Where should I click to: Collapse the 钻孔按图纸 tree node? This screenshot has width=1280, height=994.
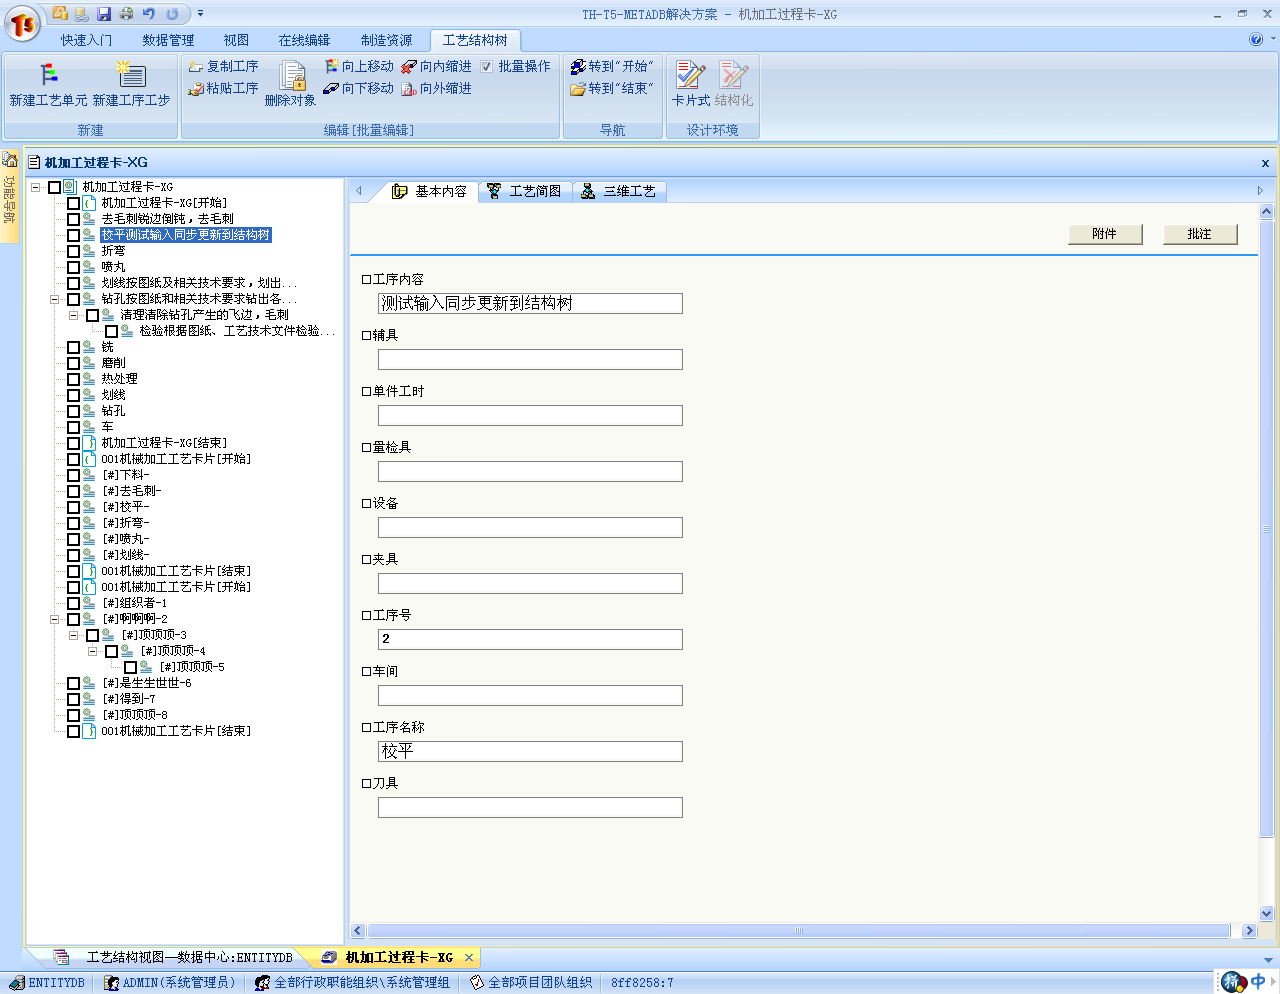pos(54,299)
